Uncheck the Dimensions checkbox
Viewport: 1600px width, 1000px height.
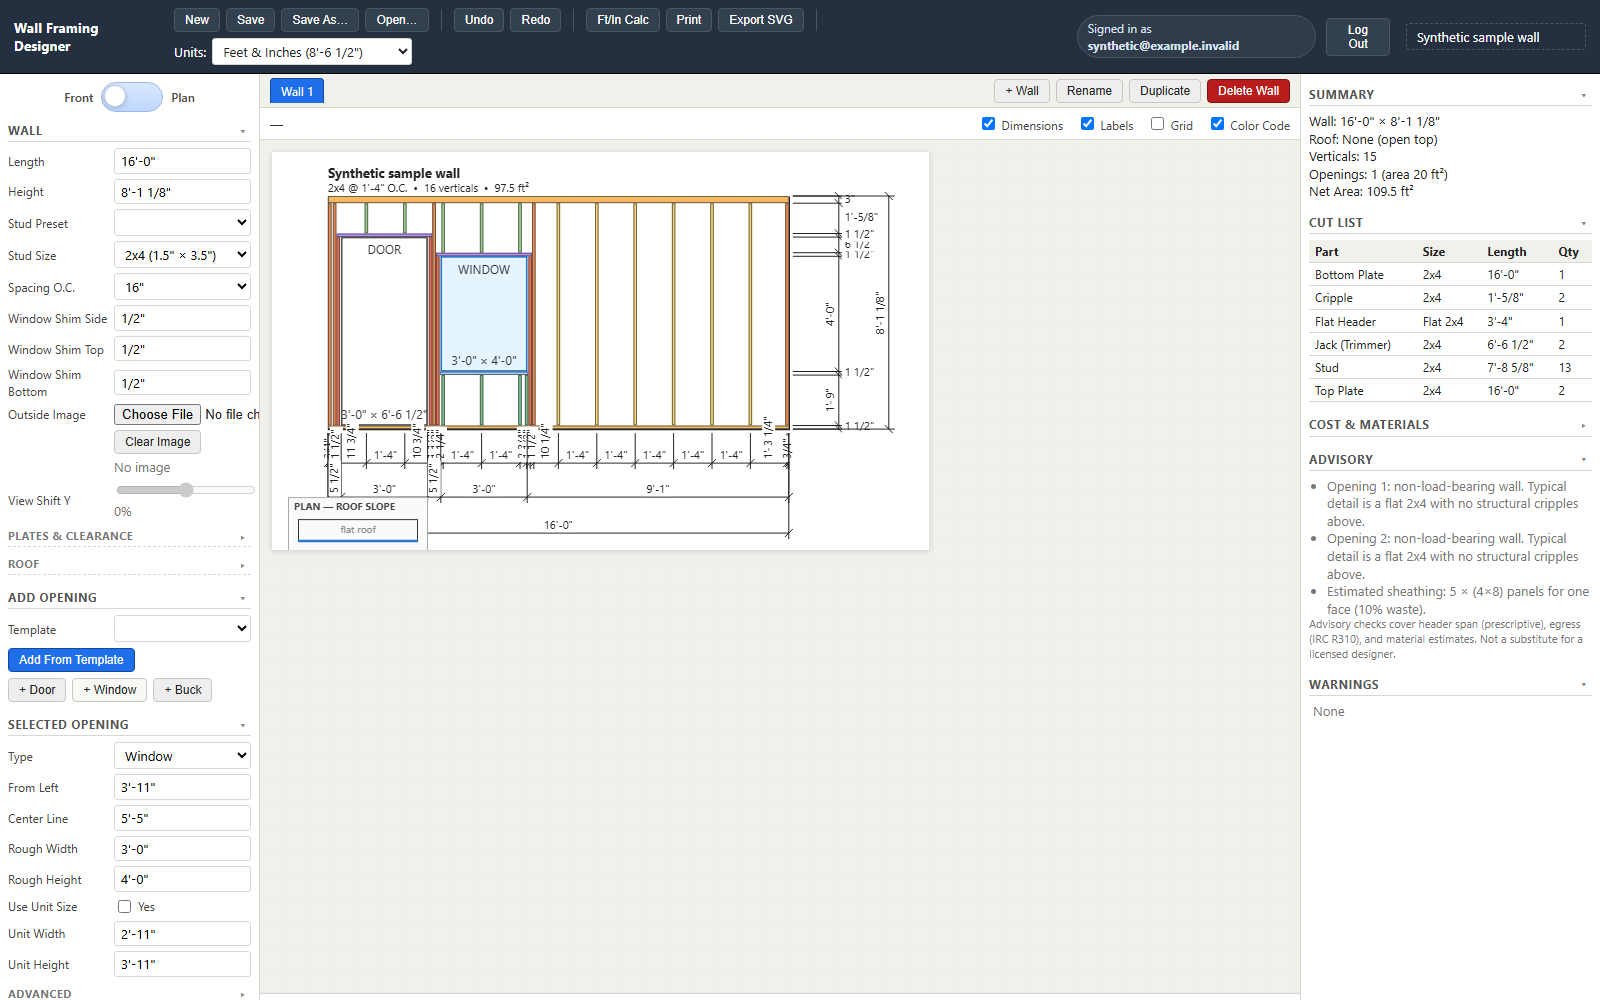pos(988,124)
